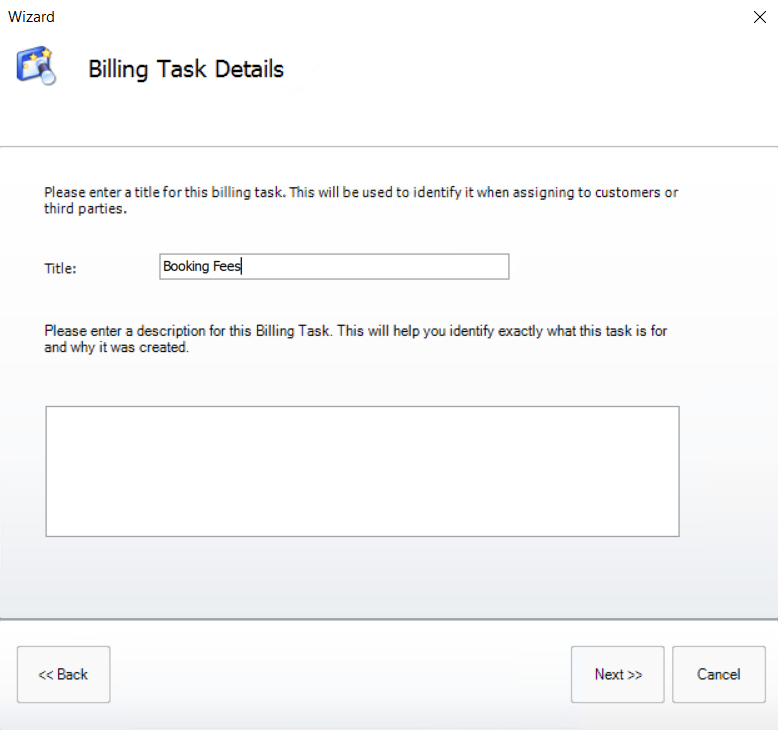This screenshot has width=778, height=730.
Task: Click inside the empty description text box
Action: (362, 471)
